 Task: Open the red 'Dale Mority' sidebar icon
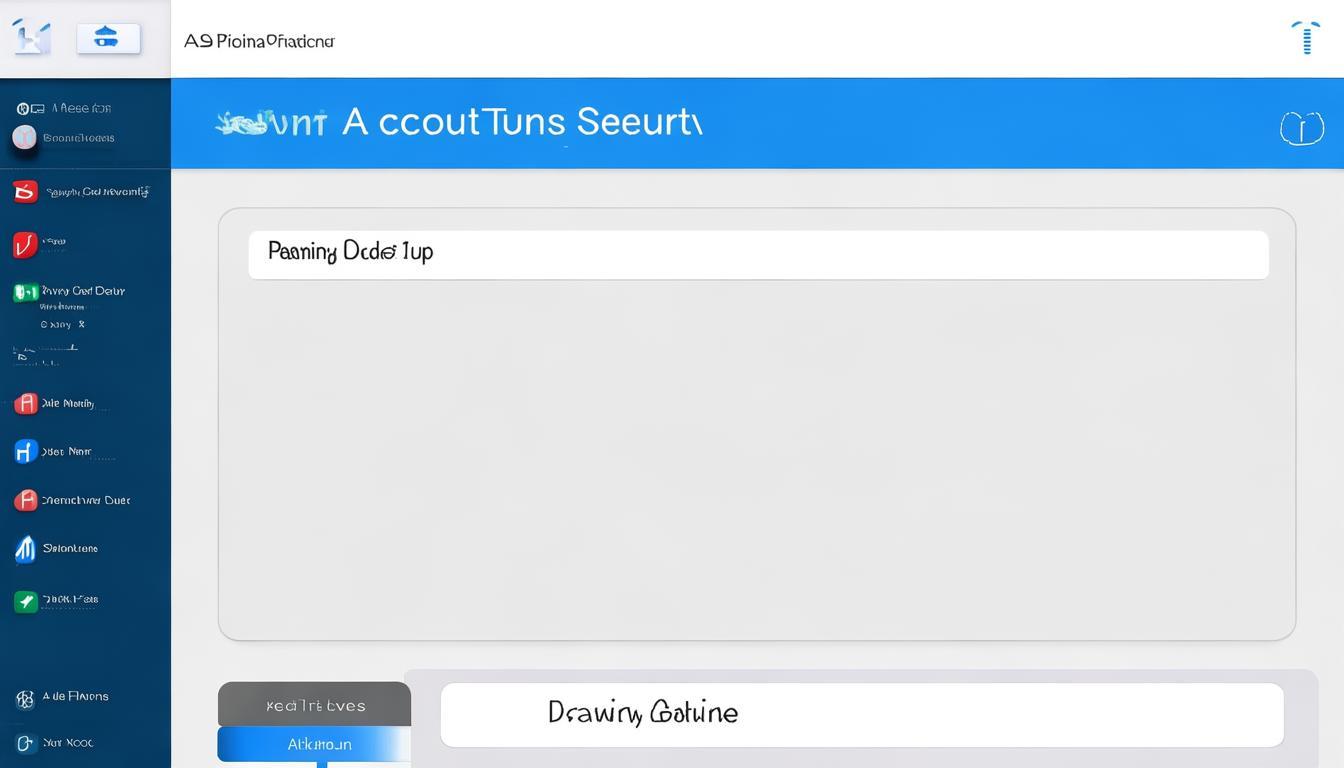pyautogui.click(x=26, y=403)
